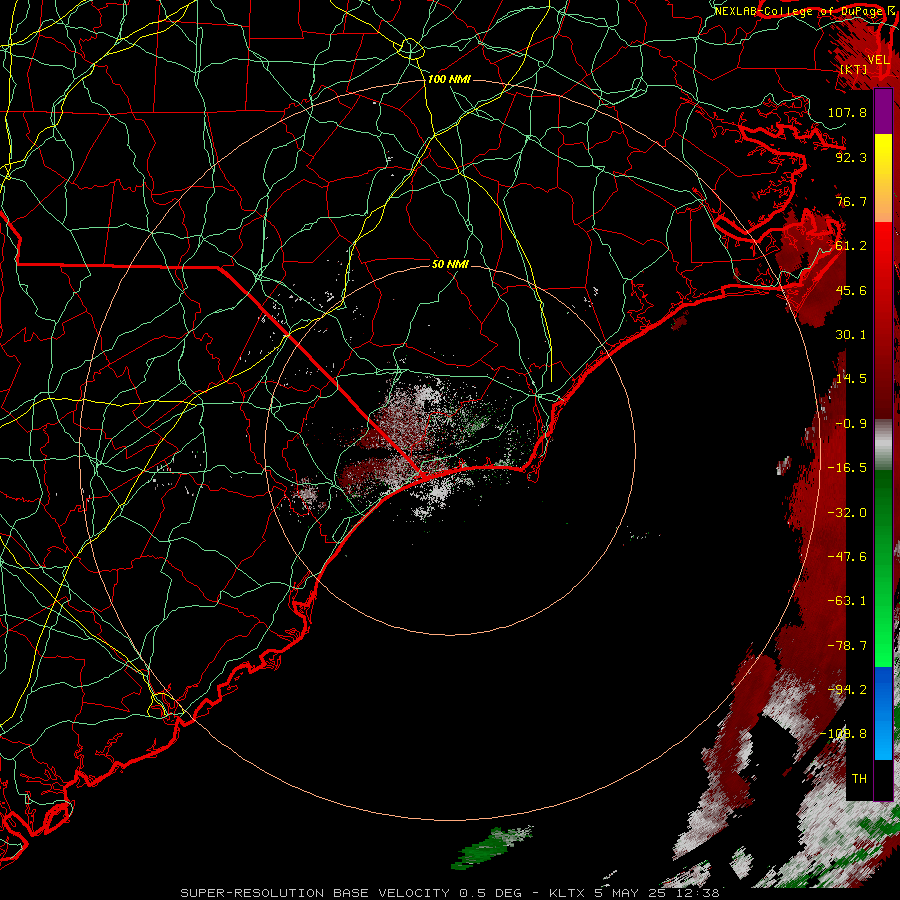The height and width of the screenshot is (900, 900).
Task: Click the blue segment of the velocity color bar
Action: (x=883, y=713)
